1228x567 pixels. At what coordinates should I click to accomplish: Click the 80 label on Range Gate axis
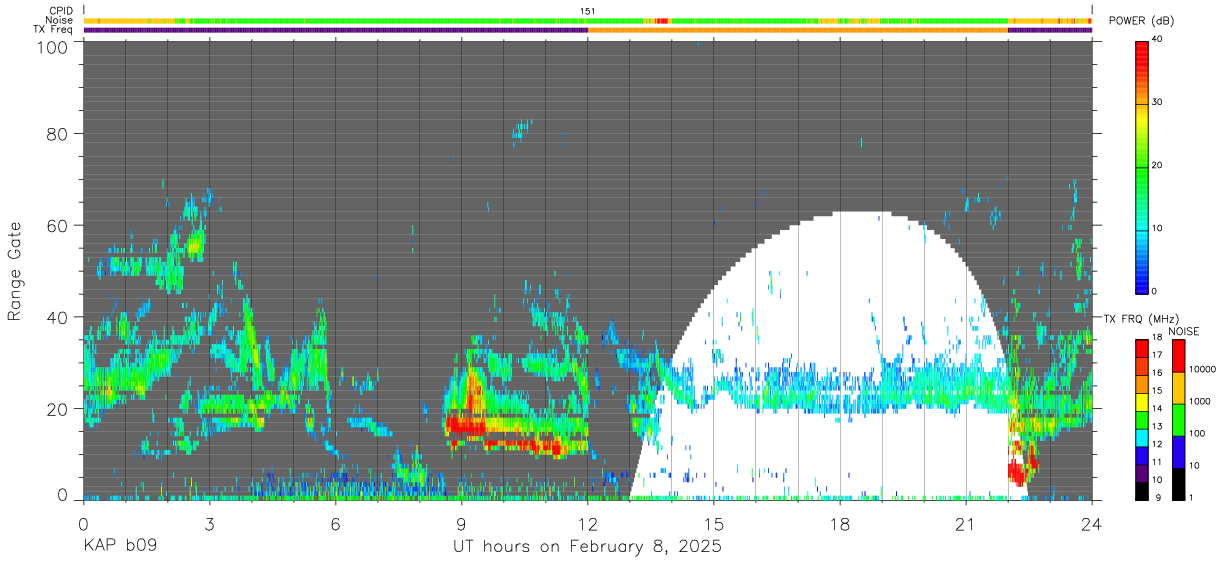point(59,134)
